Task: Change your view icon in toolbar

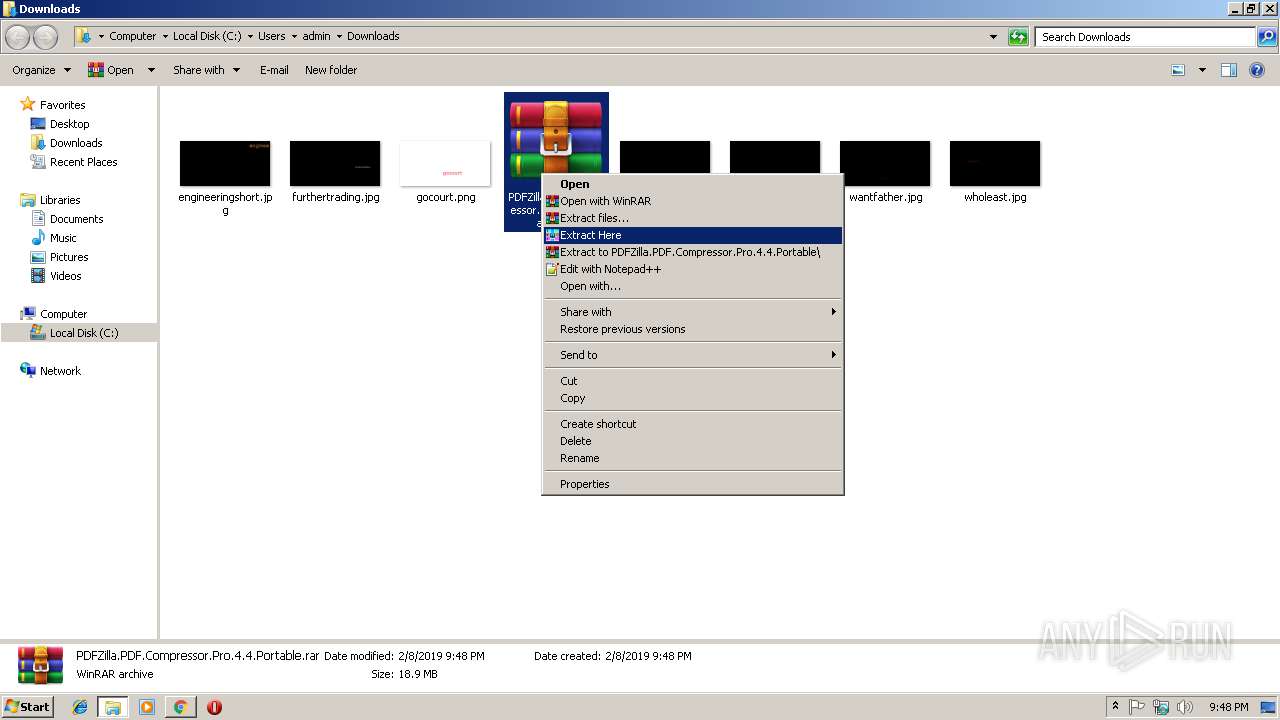Action: 1178,70
